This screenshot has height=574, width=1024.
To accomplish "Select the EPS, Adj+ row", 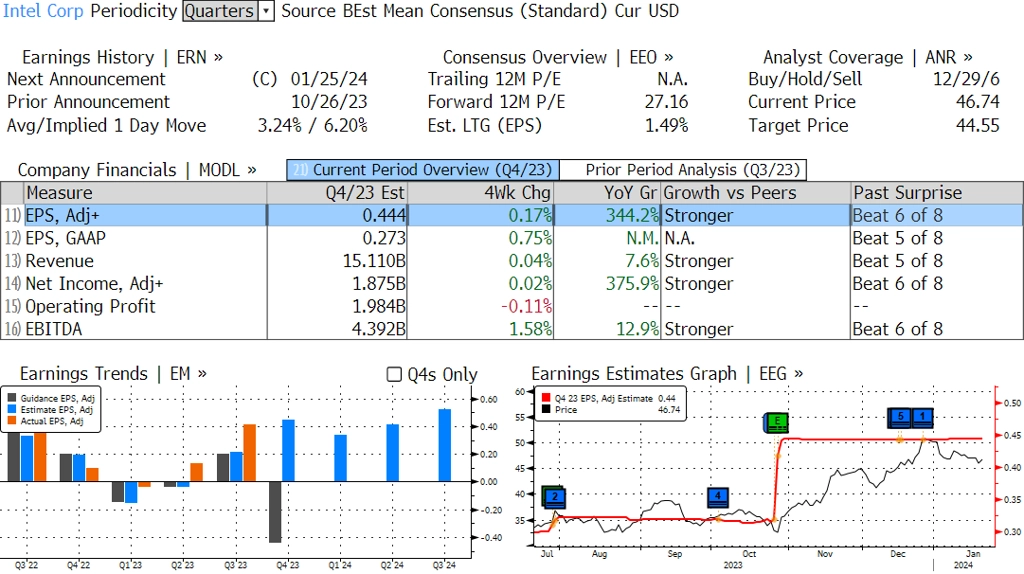I will point(512,215).
